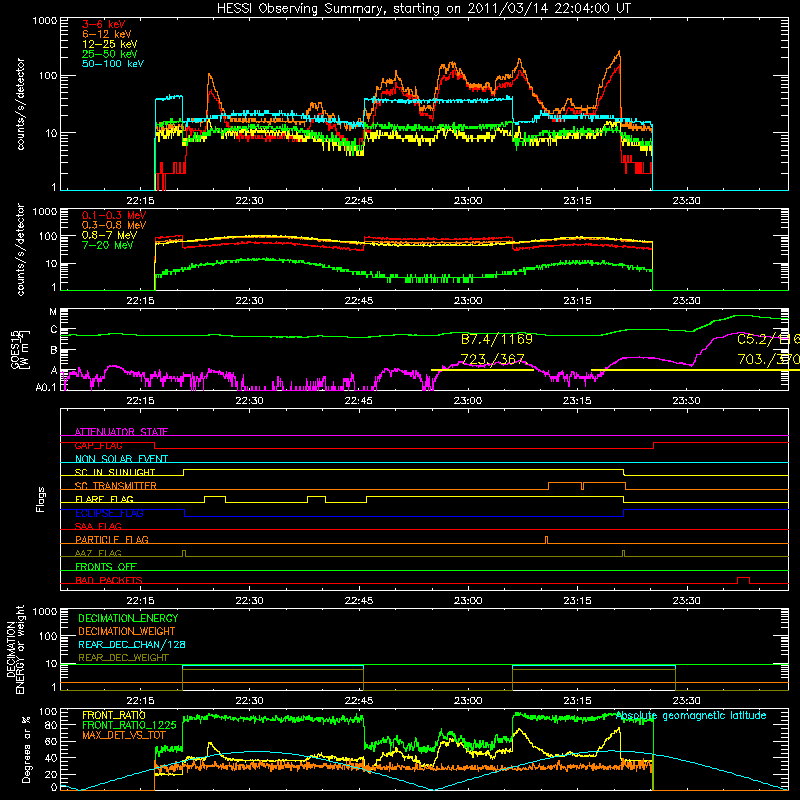
Task: Click the FLARE_FLAG label
Action: 104,499
